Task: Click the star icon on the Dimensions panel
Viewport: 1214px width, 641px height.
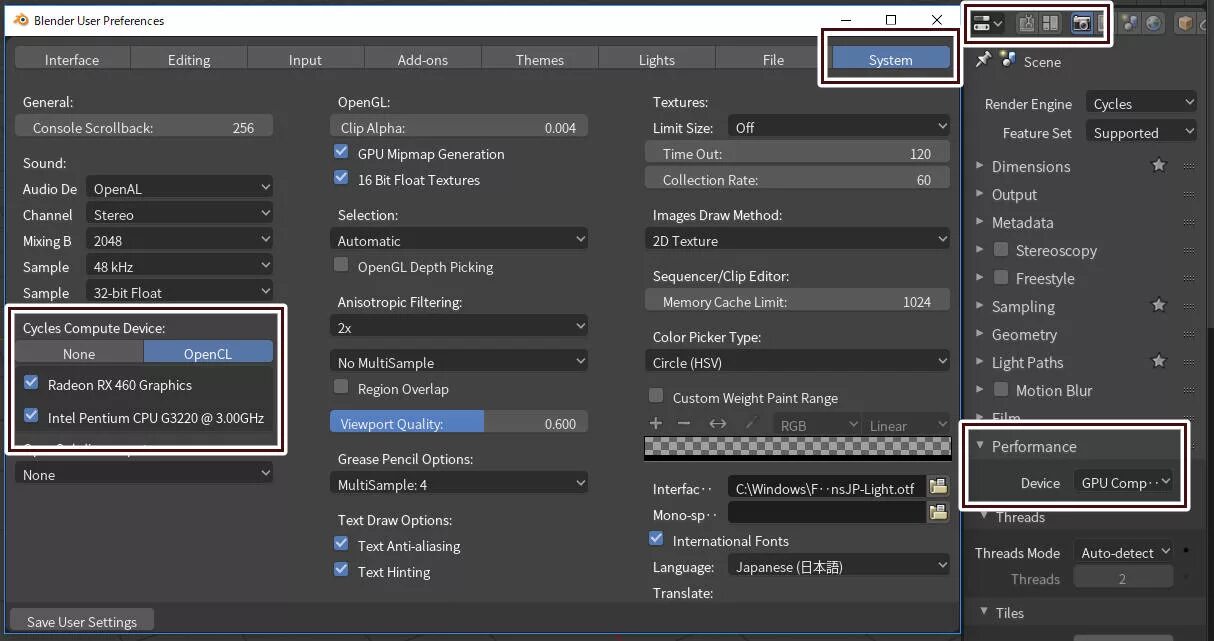Action: click(x=1158, y=165)
